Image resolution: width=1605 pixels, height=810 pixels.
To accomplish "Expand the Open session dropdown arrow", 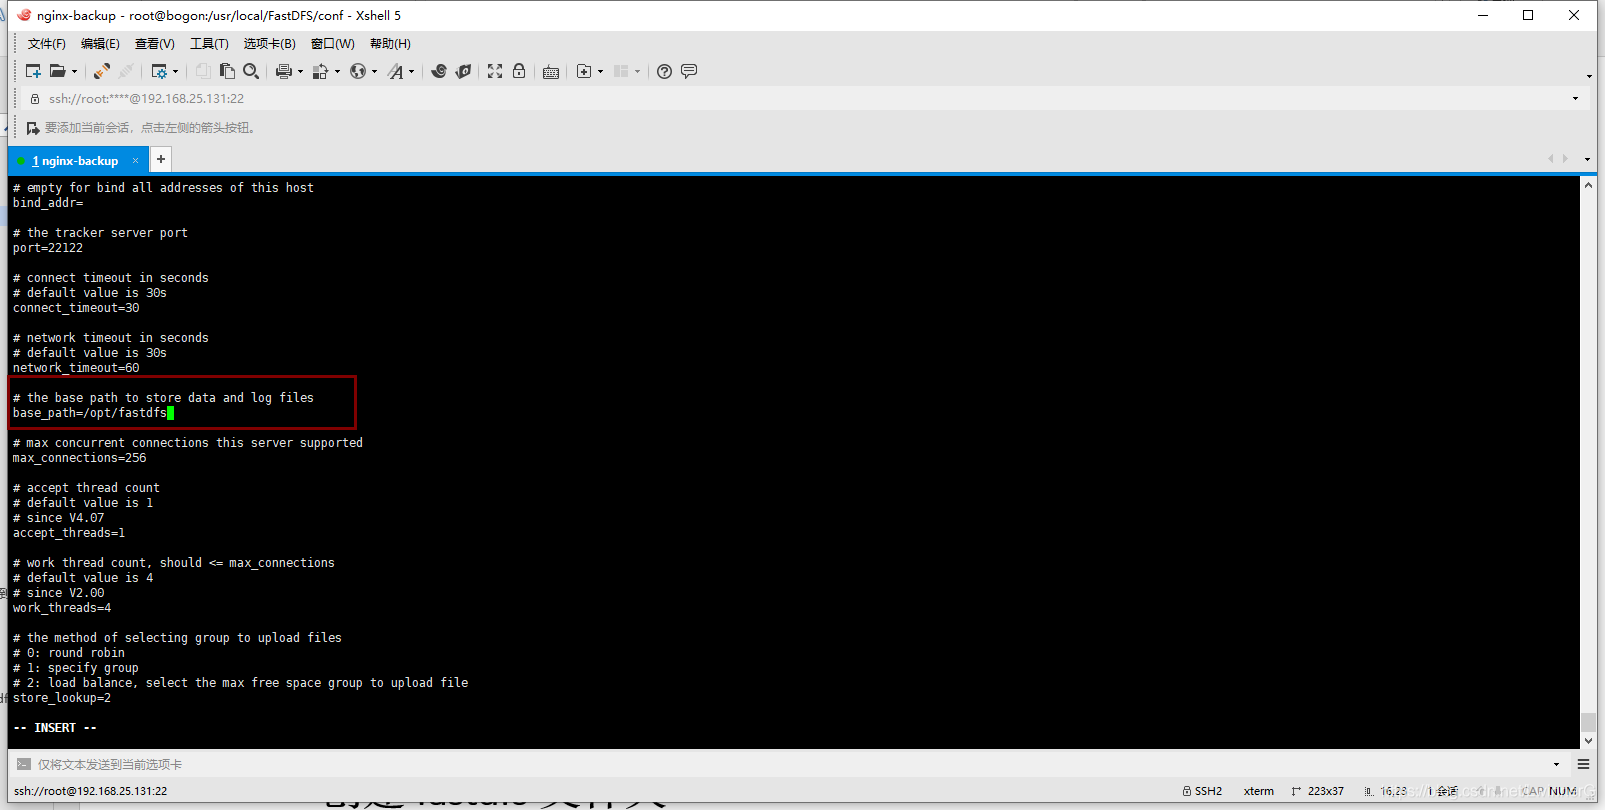I will pos(74,72).
